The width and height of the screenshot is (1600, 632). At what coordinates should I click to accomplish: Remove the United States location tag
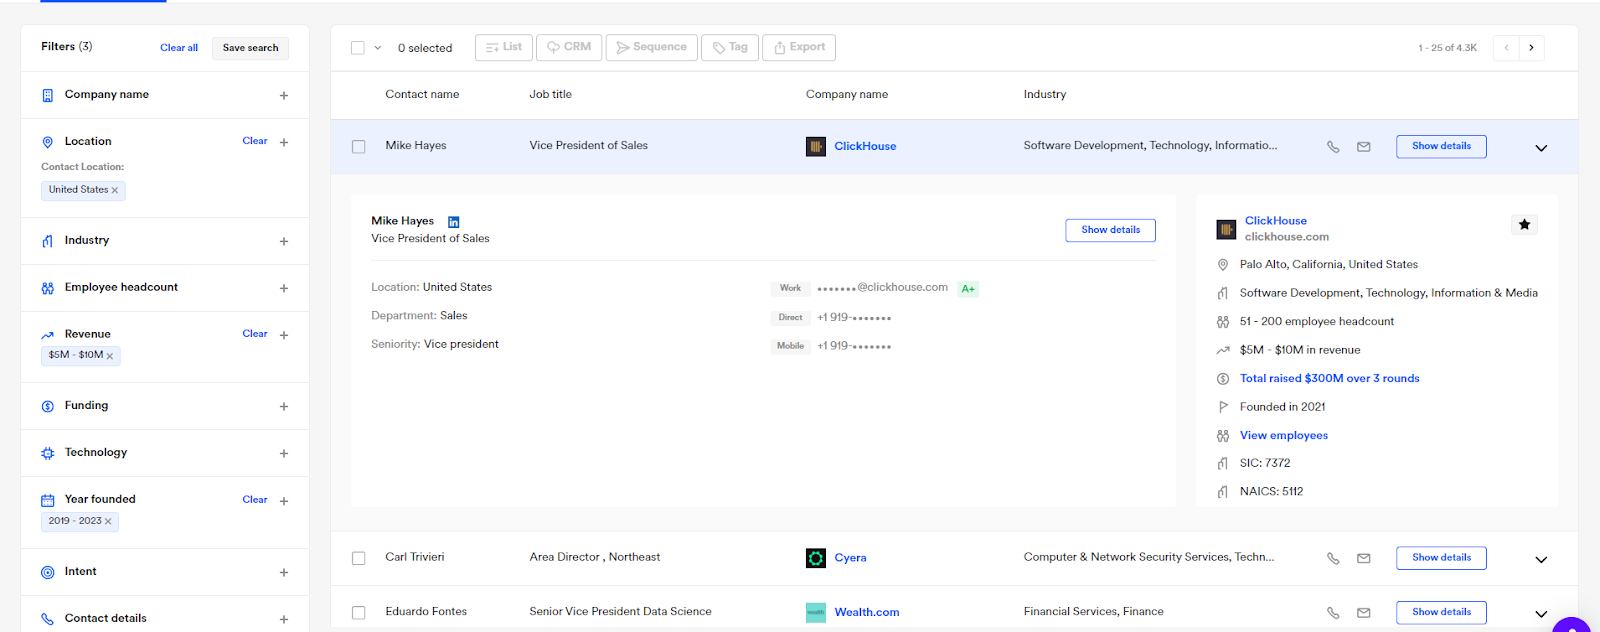115,190
